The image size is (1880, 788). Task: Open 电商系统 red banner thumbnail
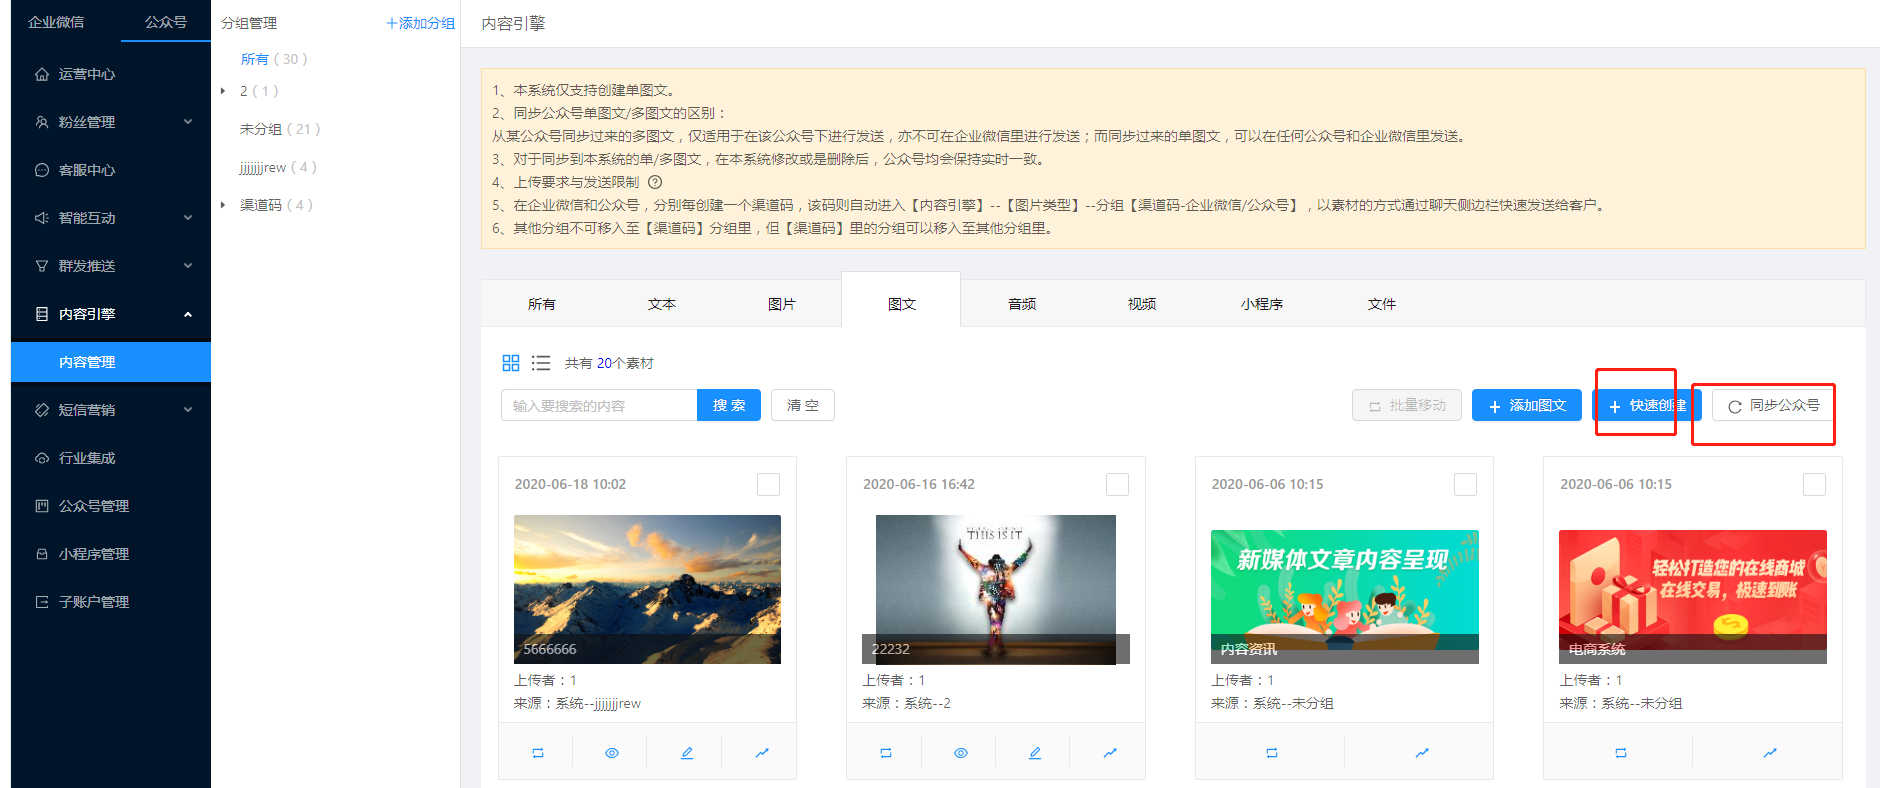1693,596
